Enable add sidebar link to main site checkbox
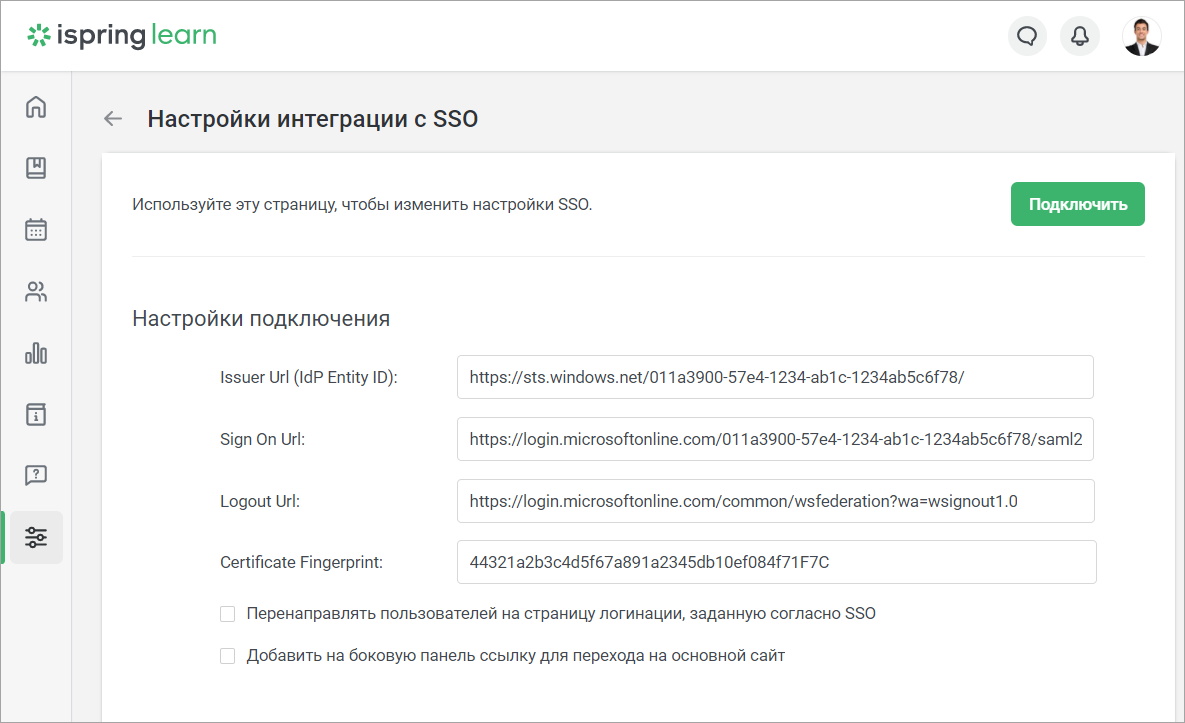This screenshot has width=1185, height=723. click(227, 656)
